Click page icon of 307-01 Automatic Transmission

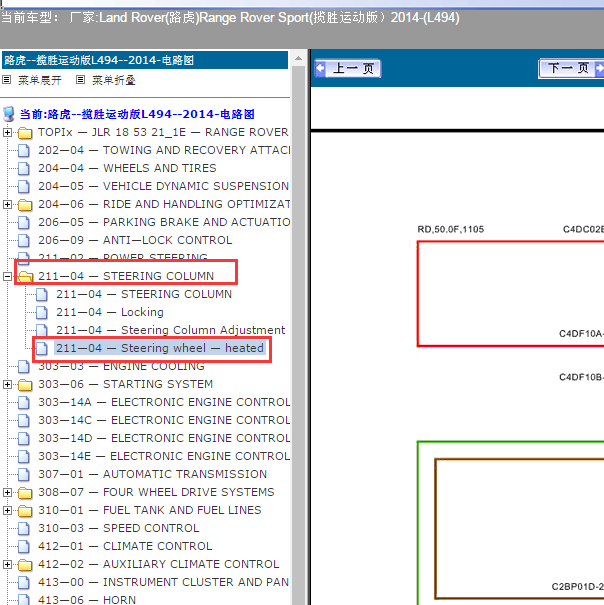coord(24,475)
